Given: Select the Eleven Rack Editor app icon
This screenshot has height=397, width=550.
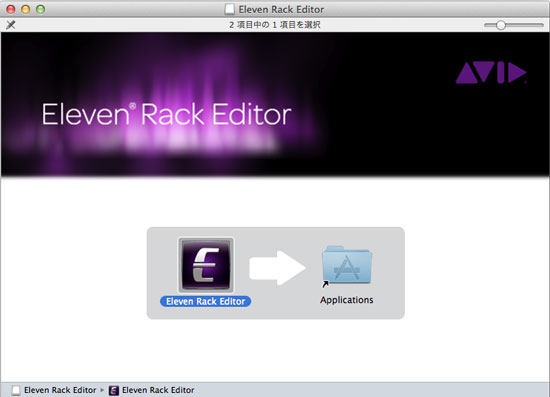Looking at the screenshot, I should coord(206,265).
